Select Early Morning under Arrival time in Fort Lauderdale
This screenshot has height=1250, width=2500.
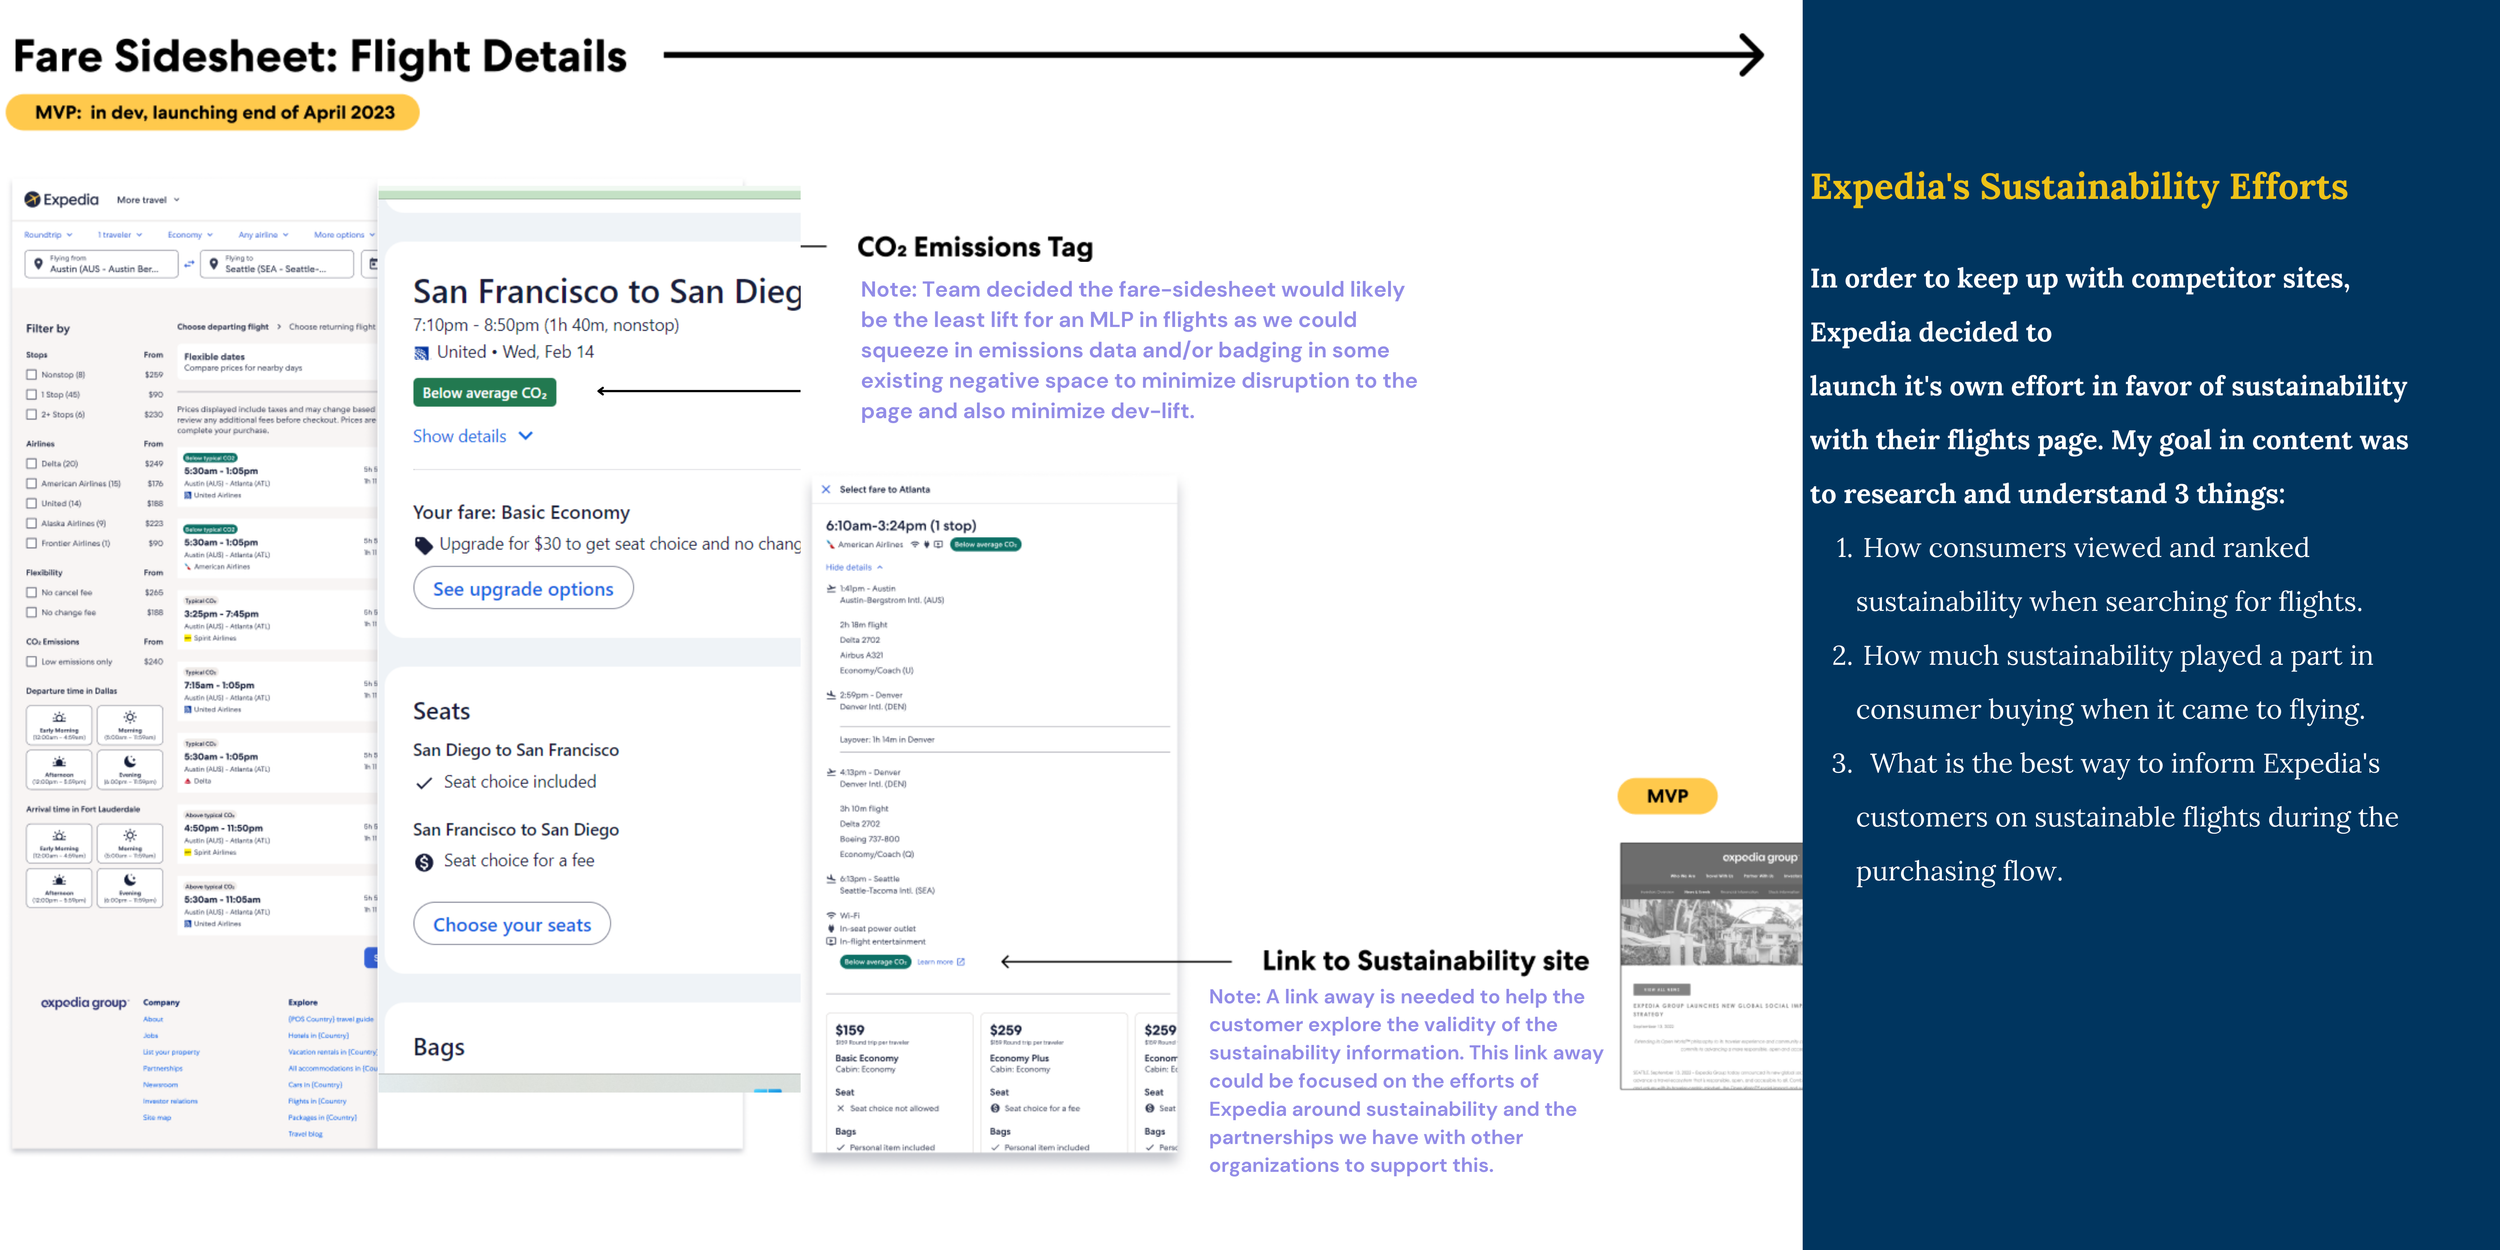point(59,843)
